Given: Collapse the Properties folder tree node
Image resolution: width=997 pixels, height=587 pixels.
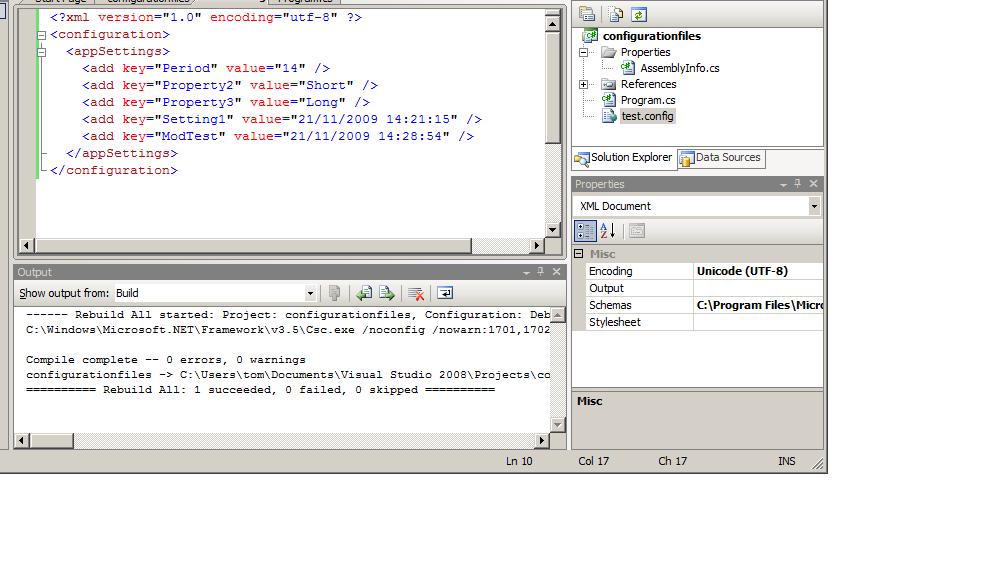Looking at the screenshot, I should (x=584, y=52).
